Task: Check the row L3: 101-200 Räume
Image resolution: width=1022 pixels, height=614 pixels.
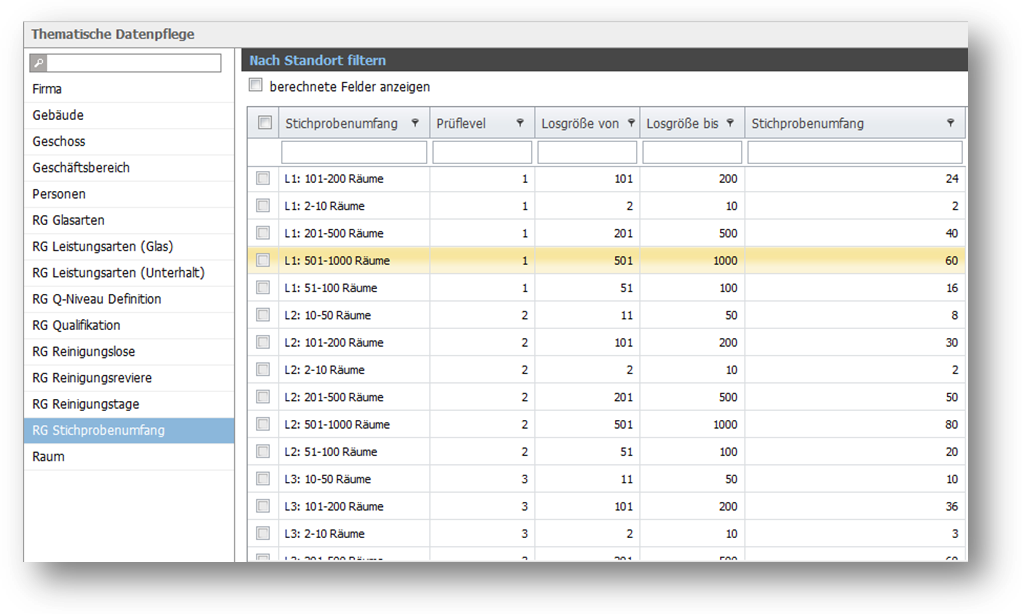Action: pos(263,506)
